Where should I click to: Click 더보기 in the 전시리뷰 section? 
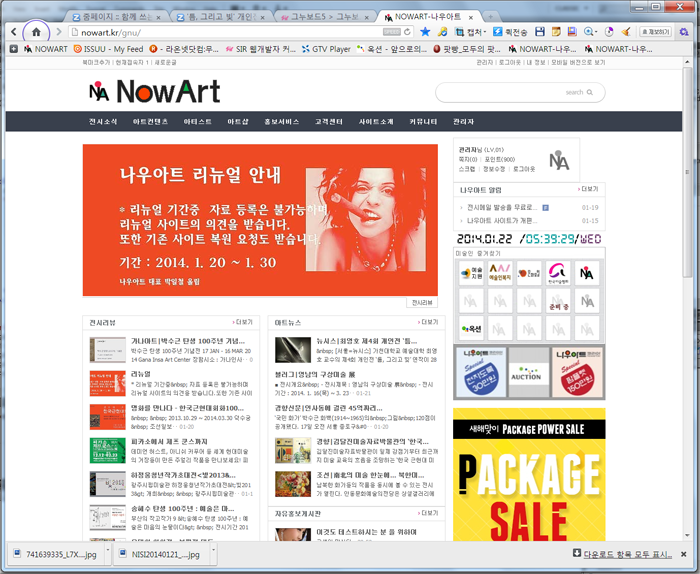(242, 322)
